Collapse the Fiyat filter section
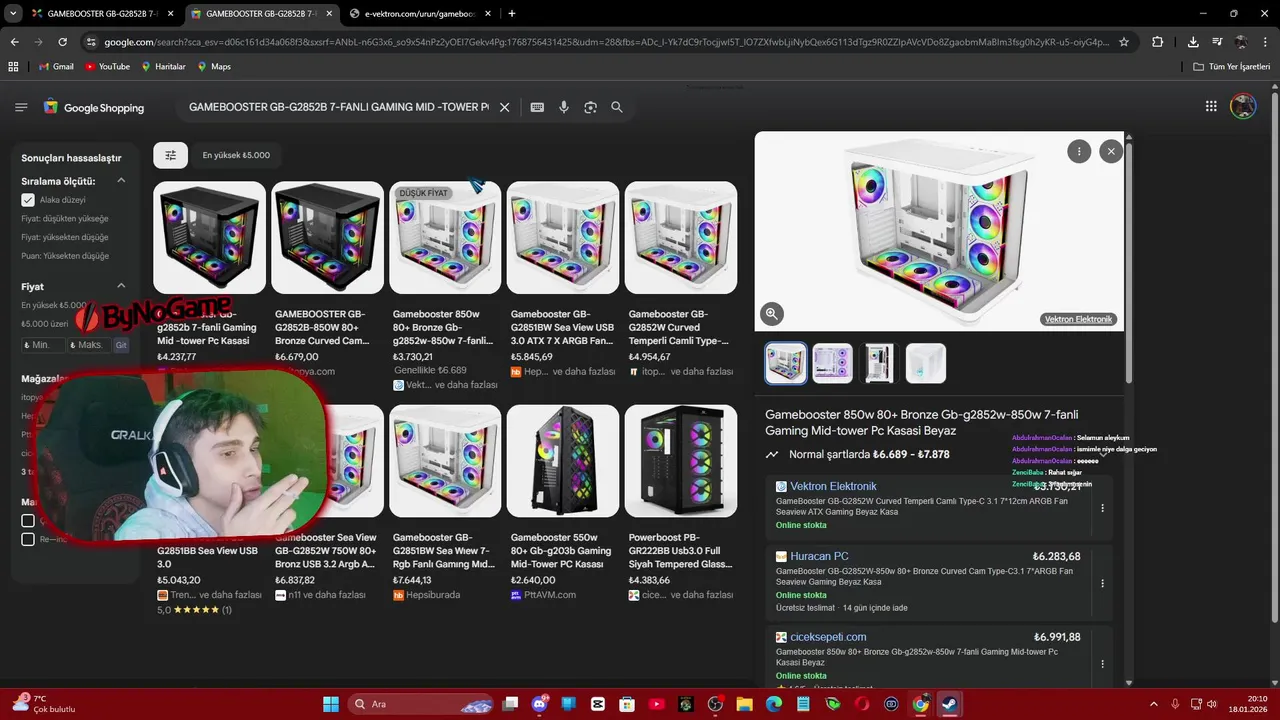Screen dimensions: 1280x720 121,286
